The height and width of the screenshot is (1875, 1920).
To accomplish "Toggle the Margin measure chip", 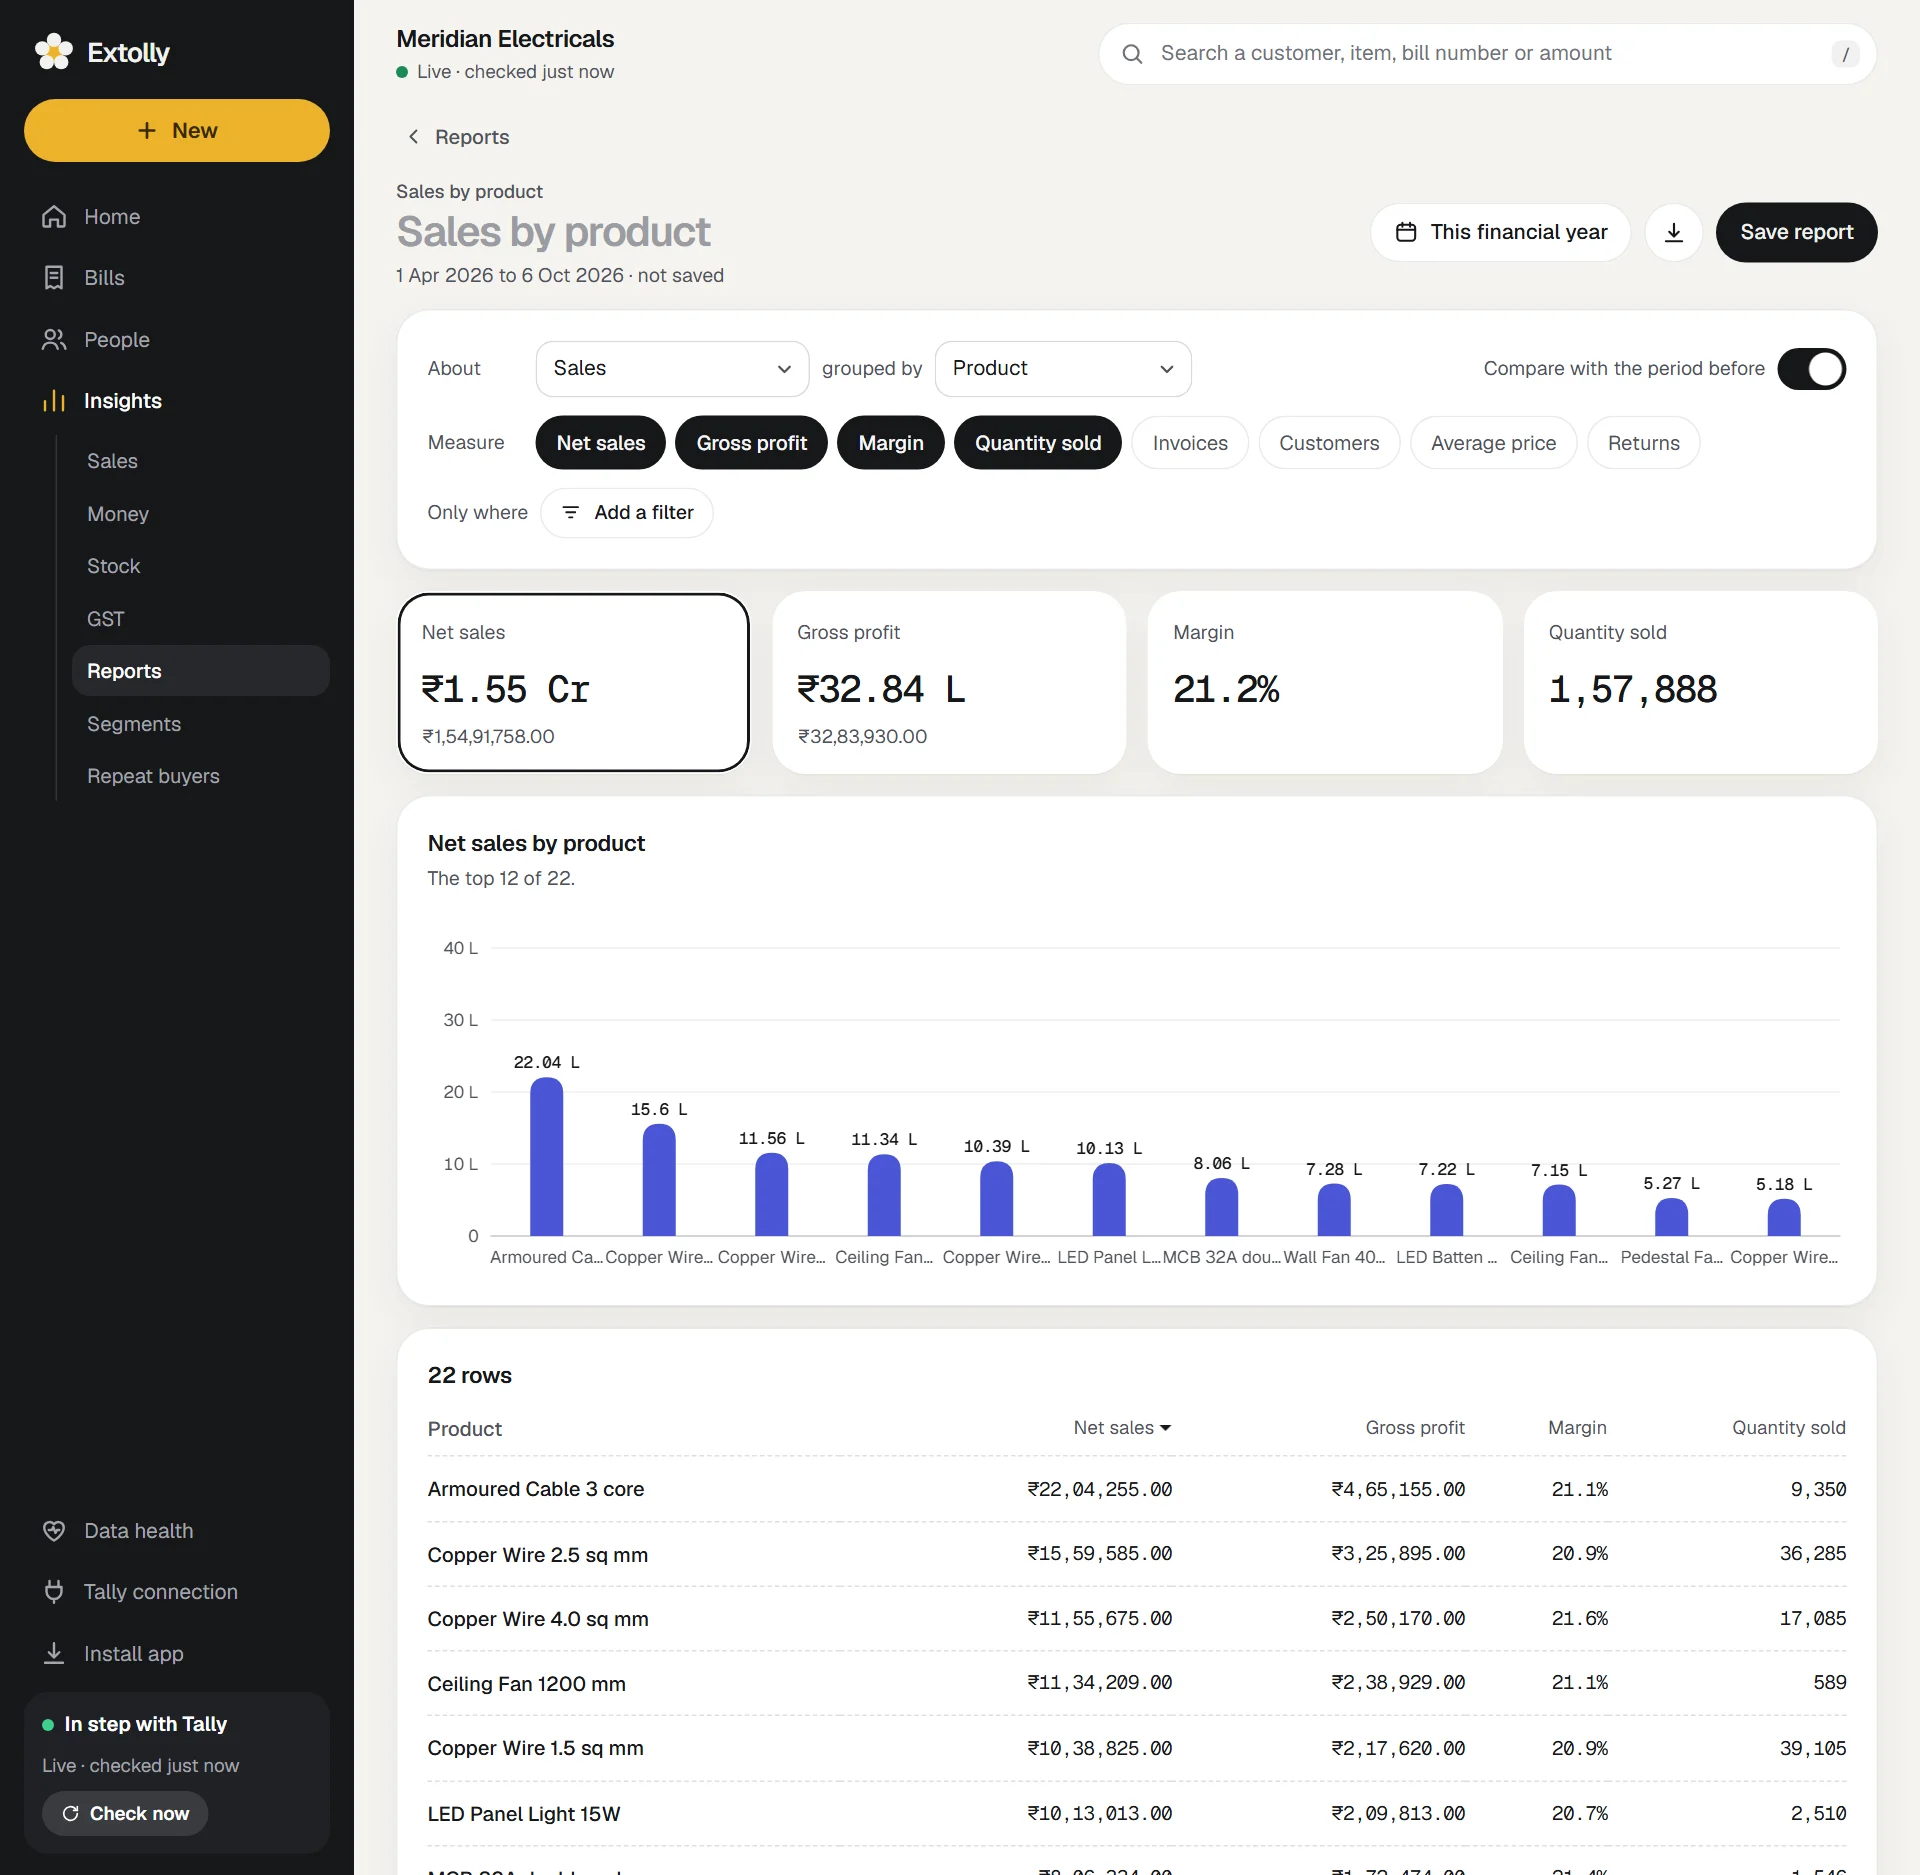I will [x=891, y=443].
